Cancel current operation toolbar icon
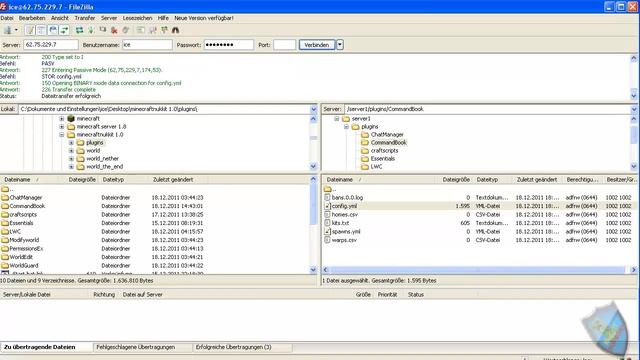 pos(103,30)
